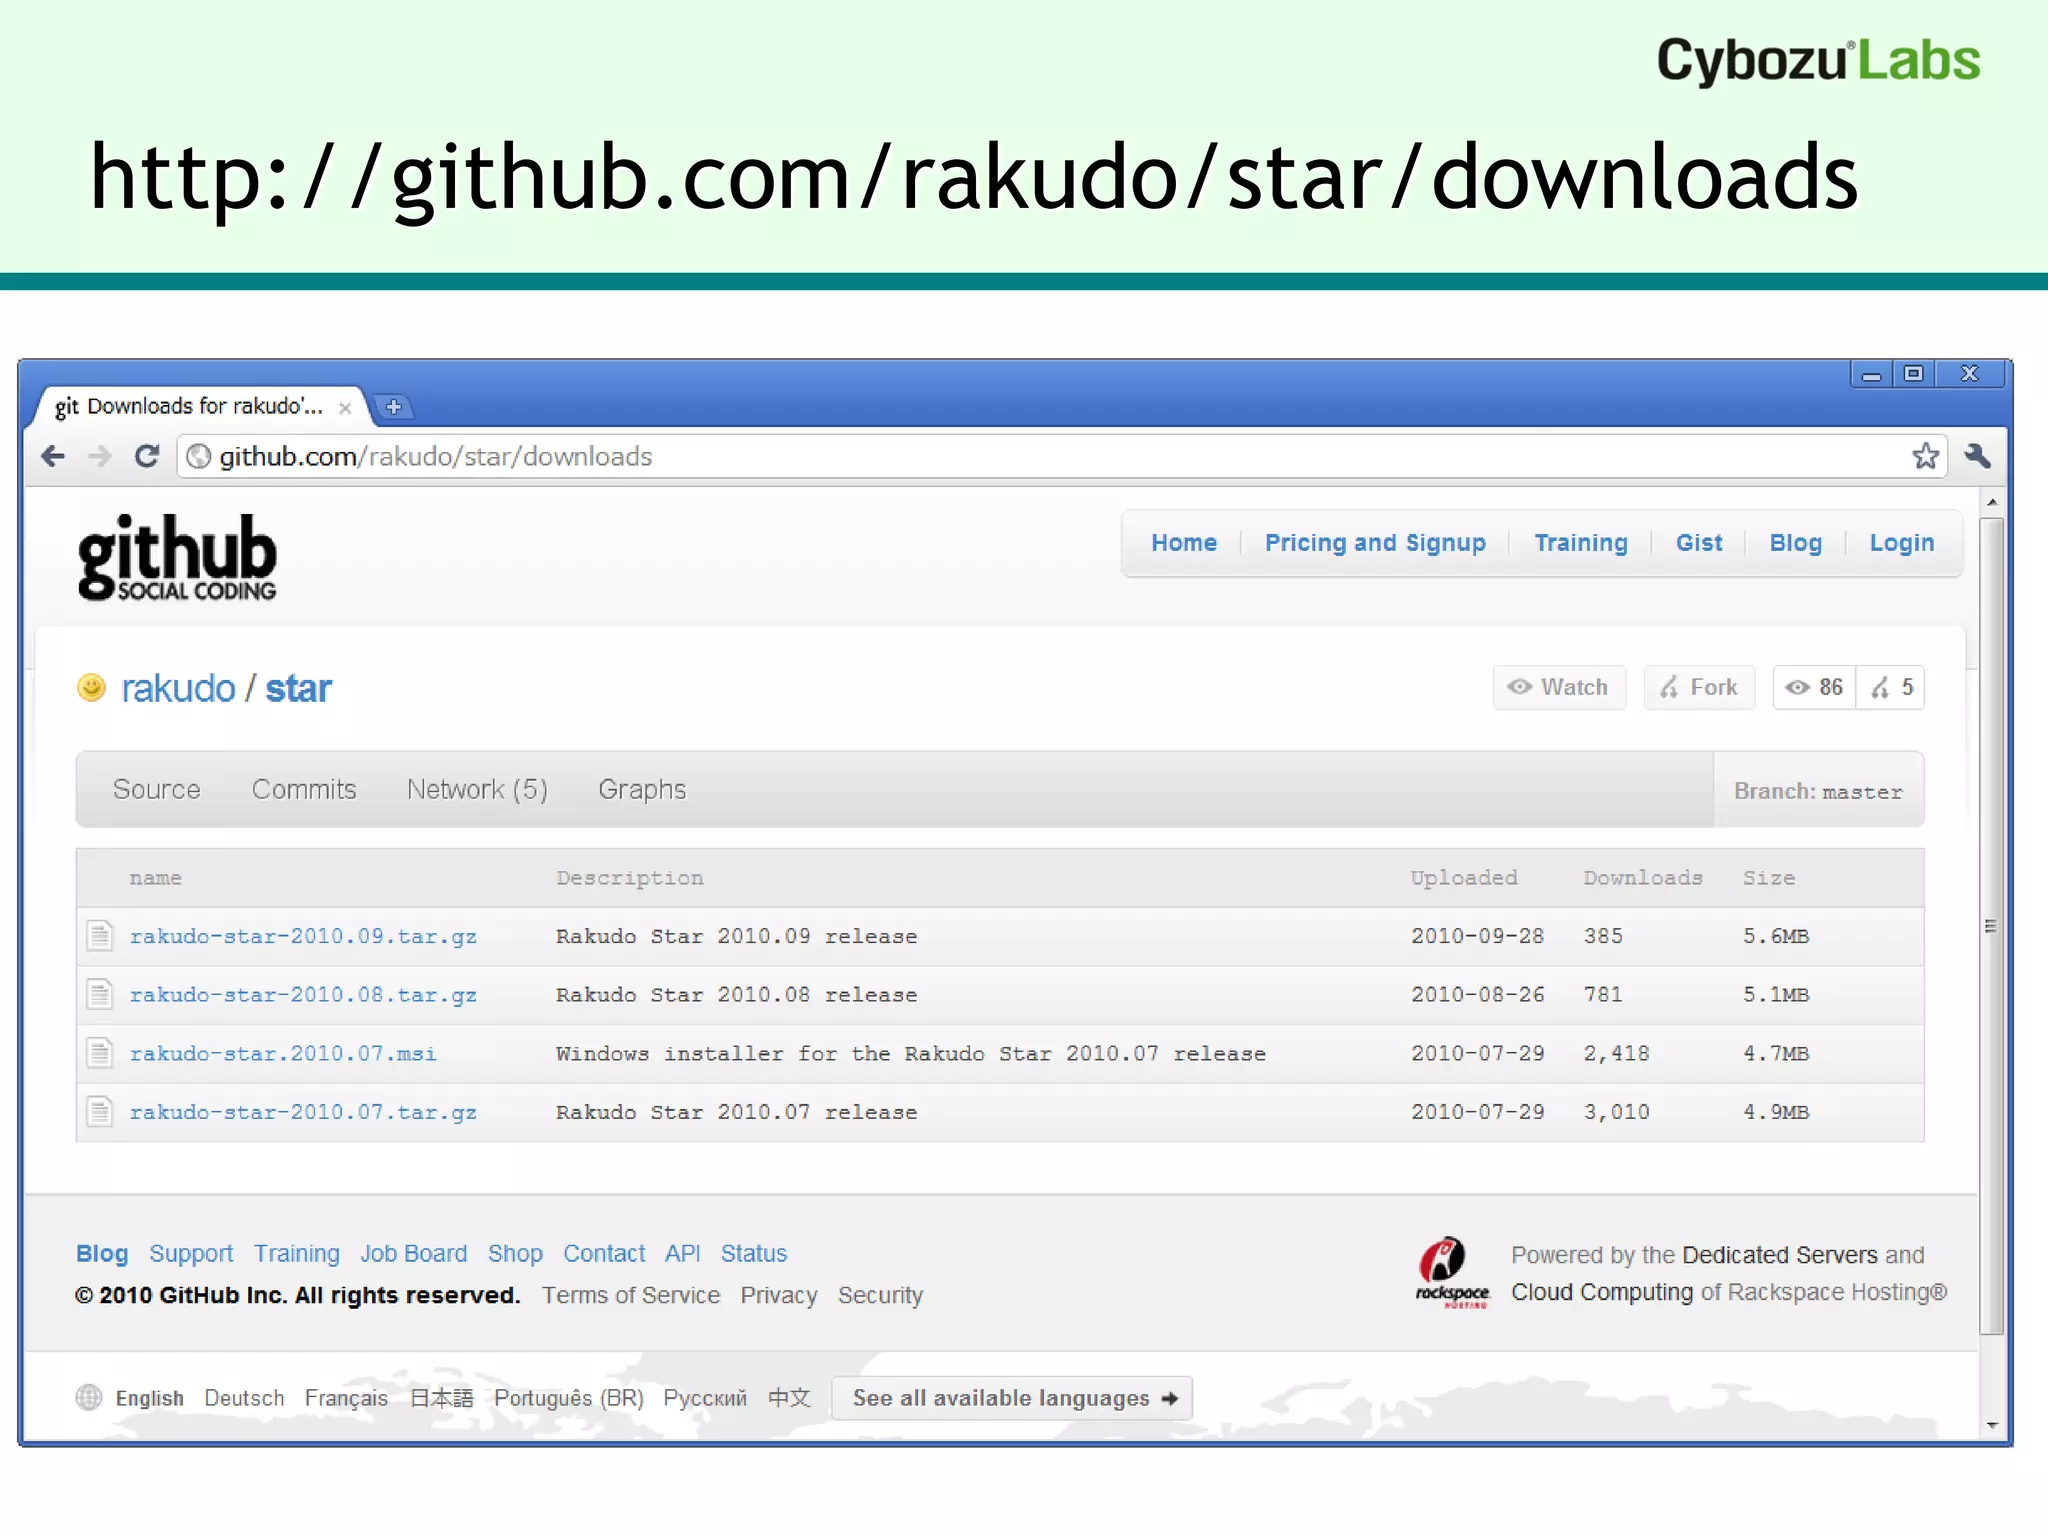Select the 日本語 language

pos(441,1397)
